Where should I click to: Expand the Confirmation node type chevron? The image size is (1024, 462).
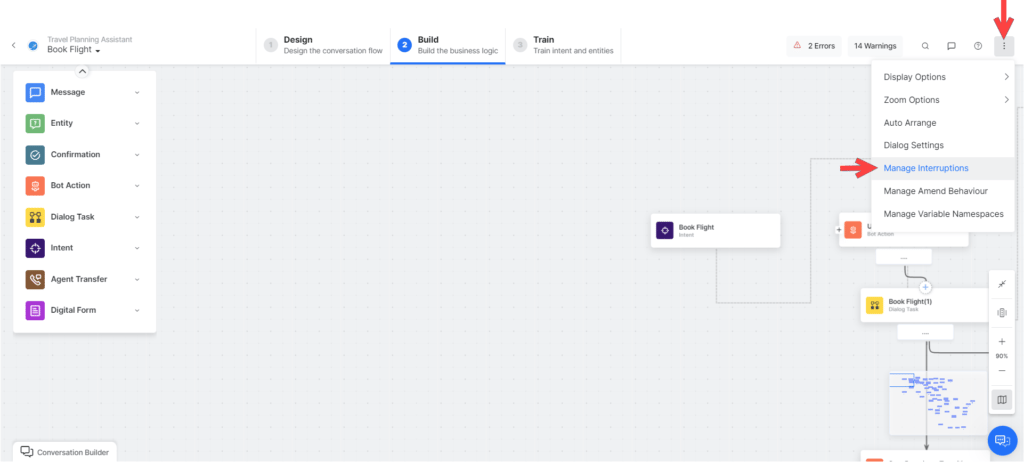(137, 155)
